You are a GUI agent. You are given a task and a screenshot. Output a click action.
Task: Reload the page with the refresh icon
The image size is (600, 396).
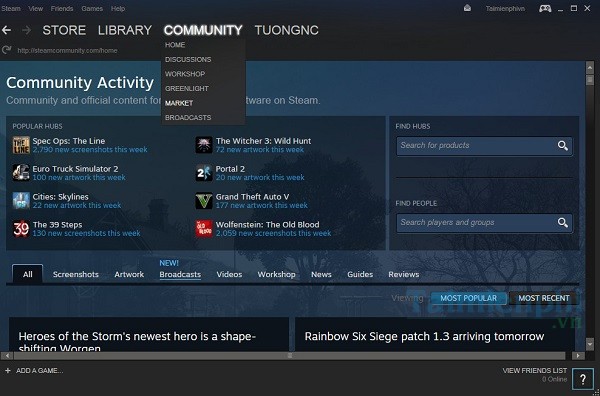coord(6,50)
